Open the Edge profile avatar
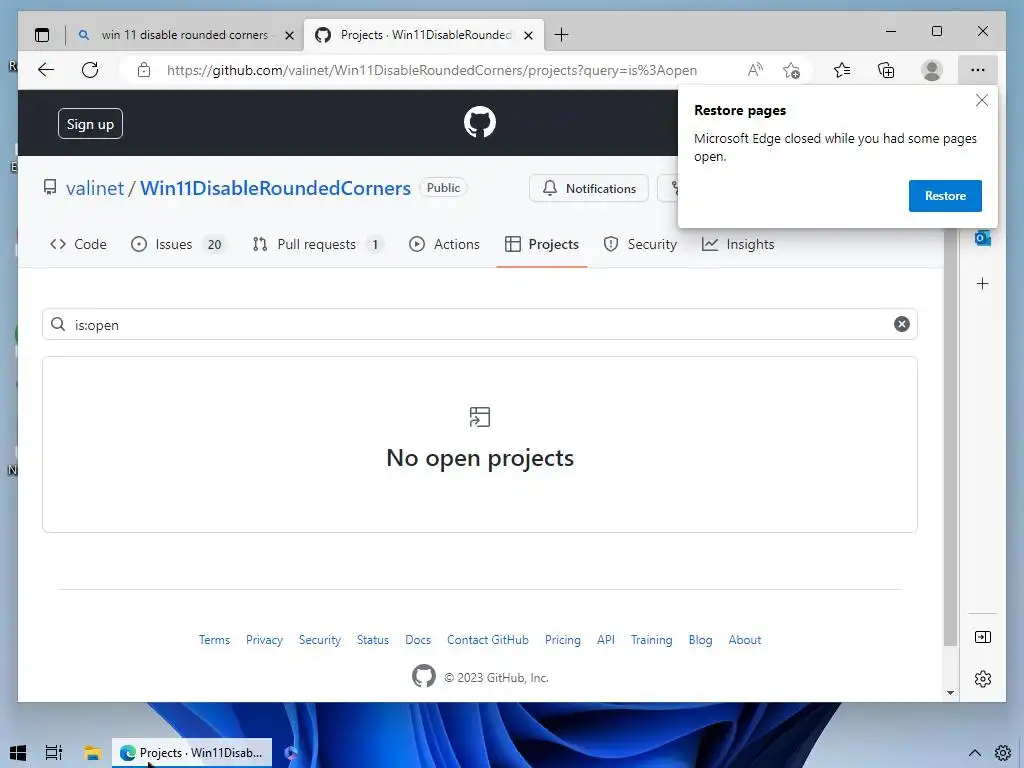1024x768 pixels. [x=932, y=70]
